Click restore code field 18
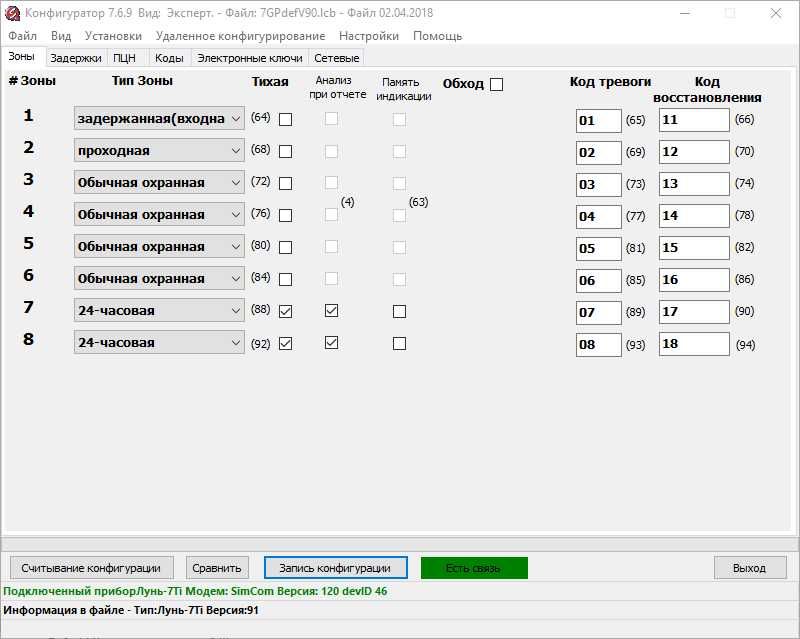The image size is (800, 639). pyautogui.click(x=694, y=344)
